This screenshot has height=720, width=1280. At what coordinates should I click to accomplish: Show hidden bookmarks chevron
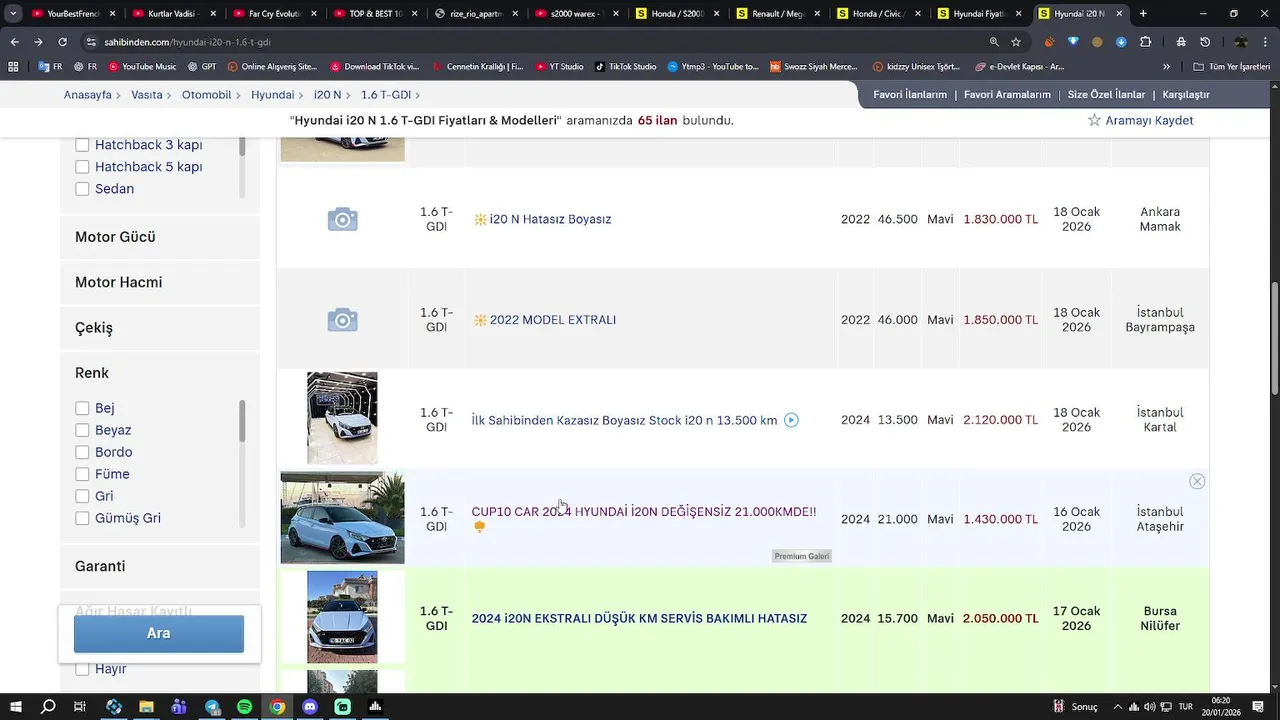1166,67
